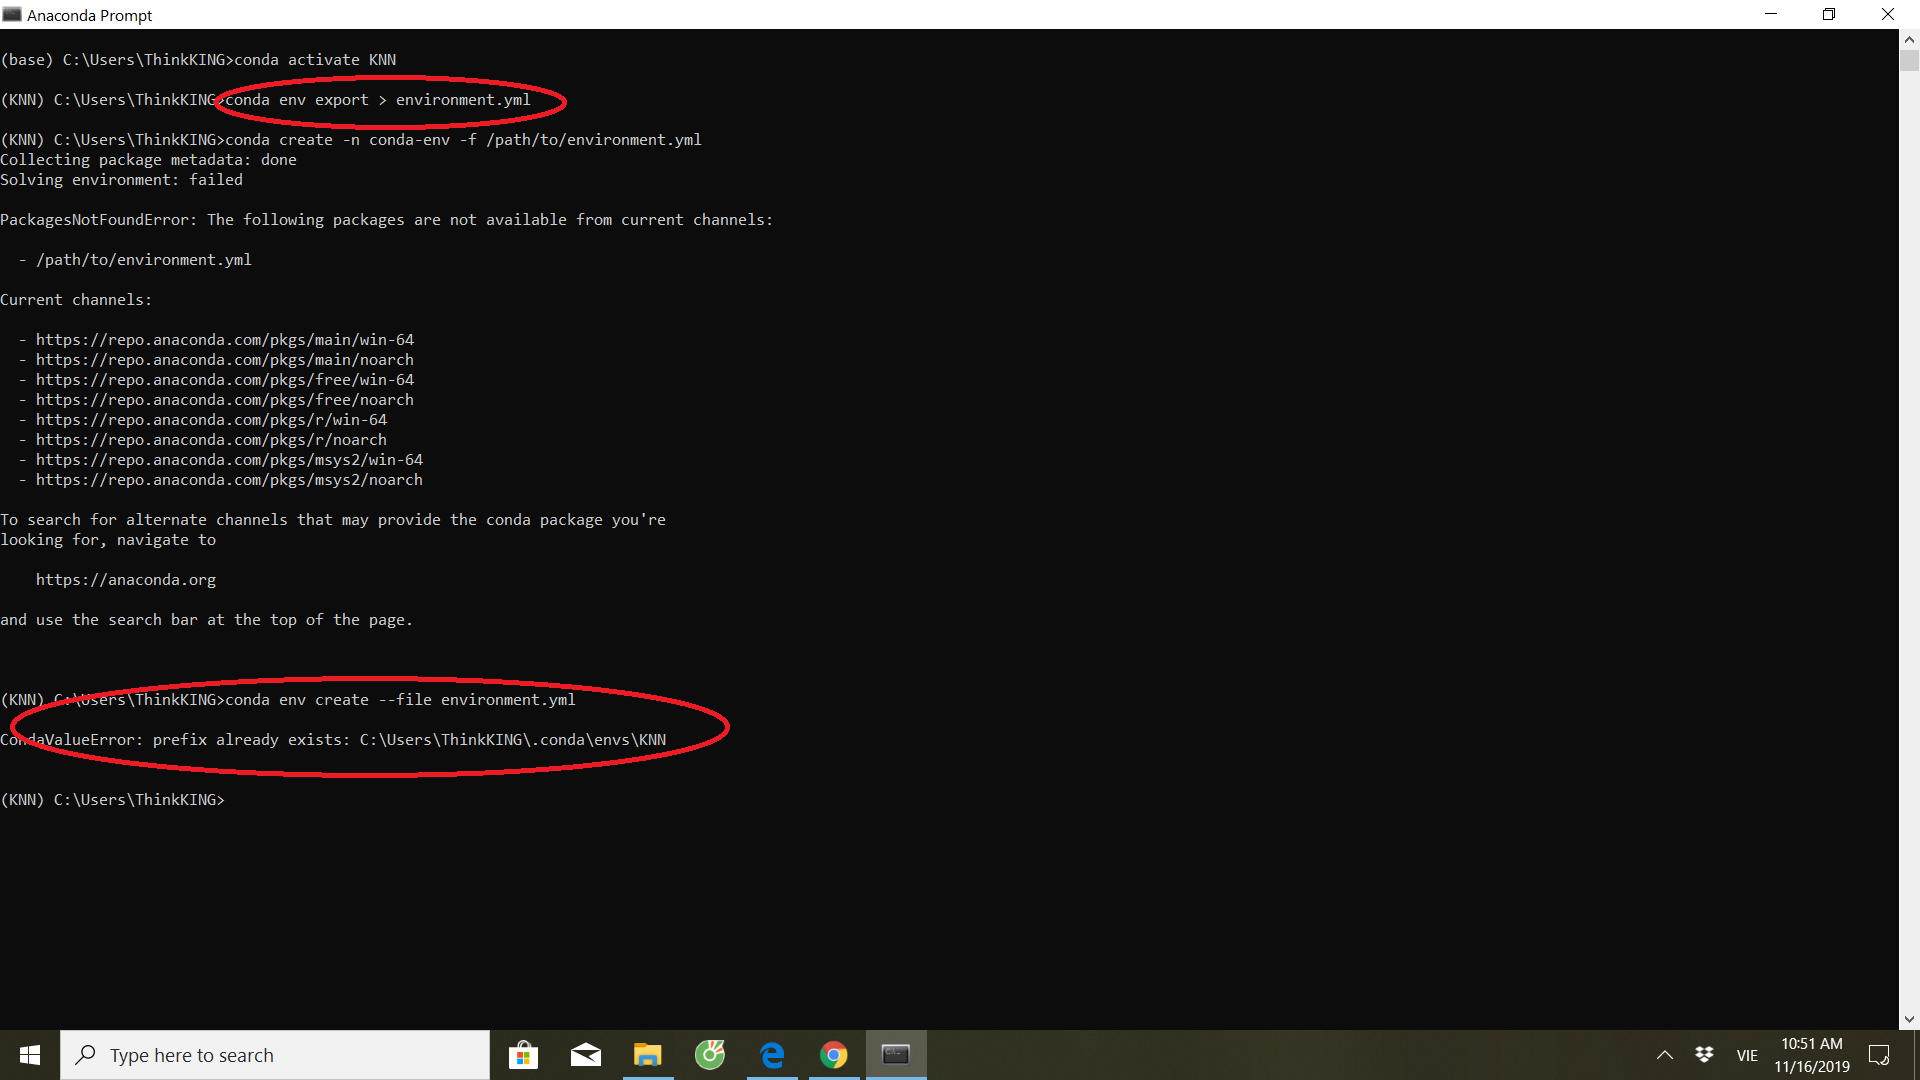Click the https://anaconda.org text in terminal
The height and width of the screenshot is (1080, 1920).
[x=126, y=580]
